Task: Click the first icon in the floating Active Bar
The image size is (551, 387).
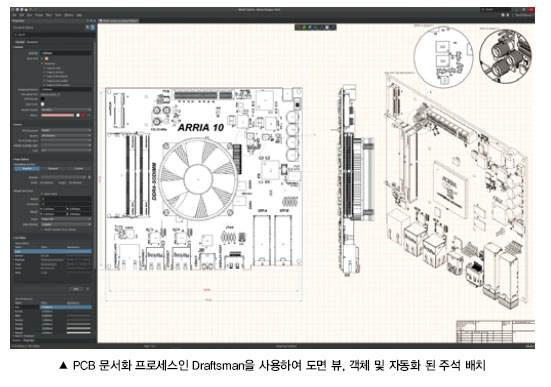Action: [299, 27]
